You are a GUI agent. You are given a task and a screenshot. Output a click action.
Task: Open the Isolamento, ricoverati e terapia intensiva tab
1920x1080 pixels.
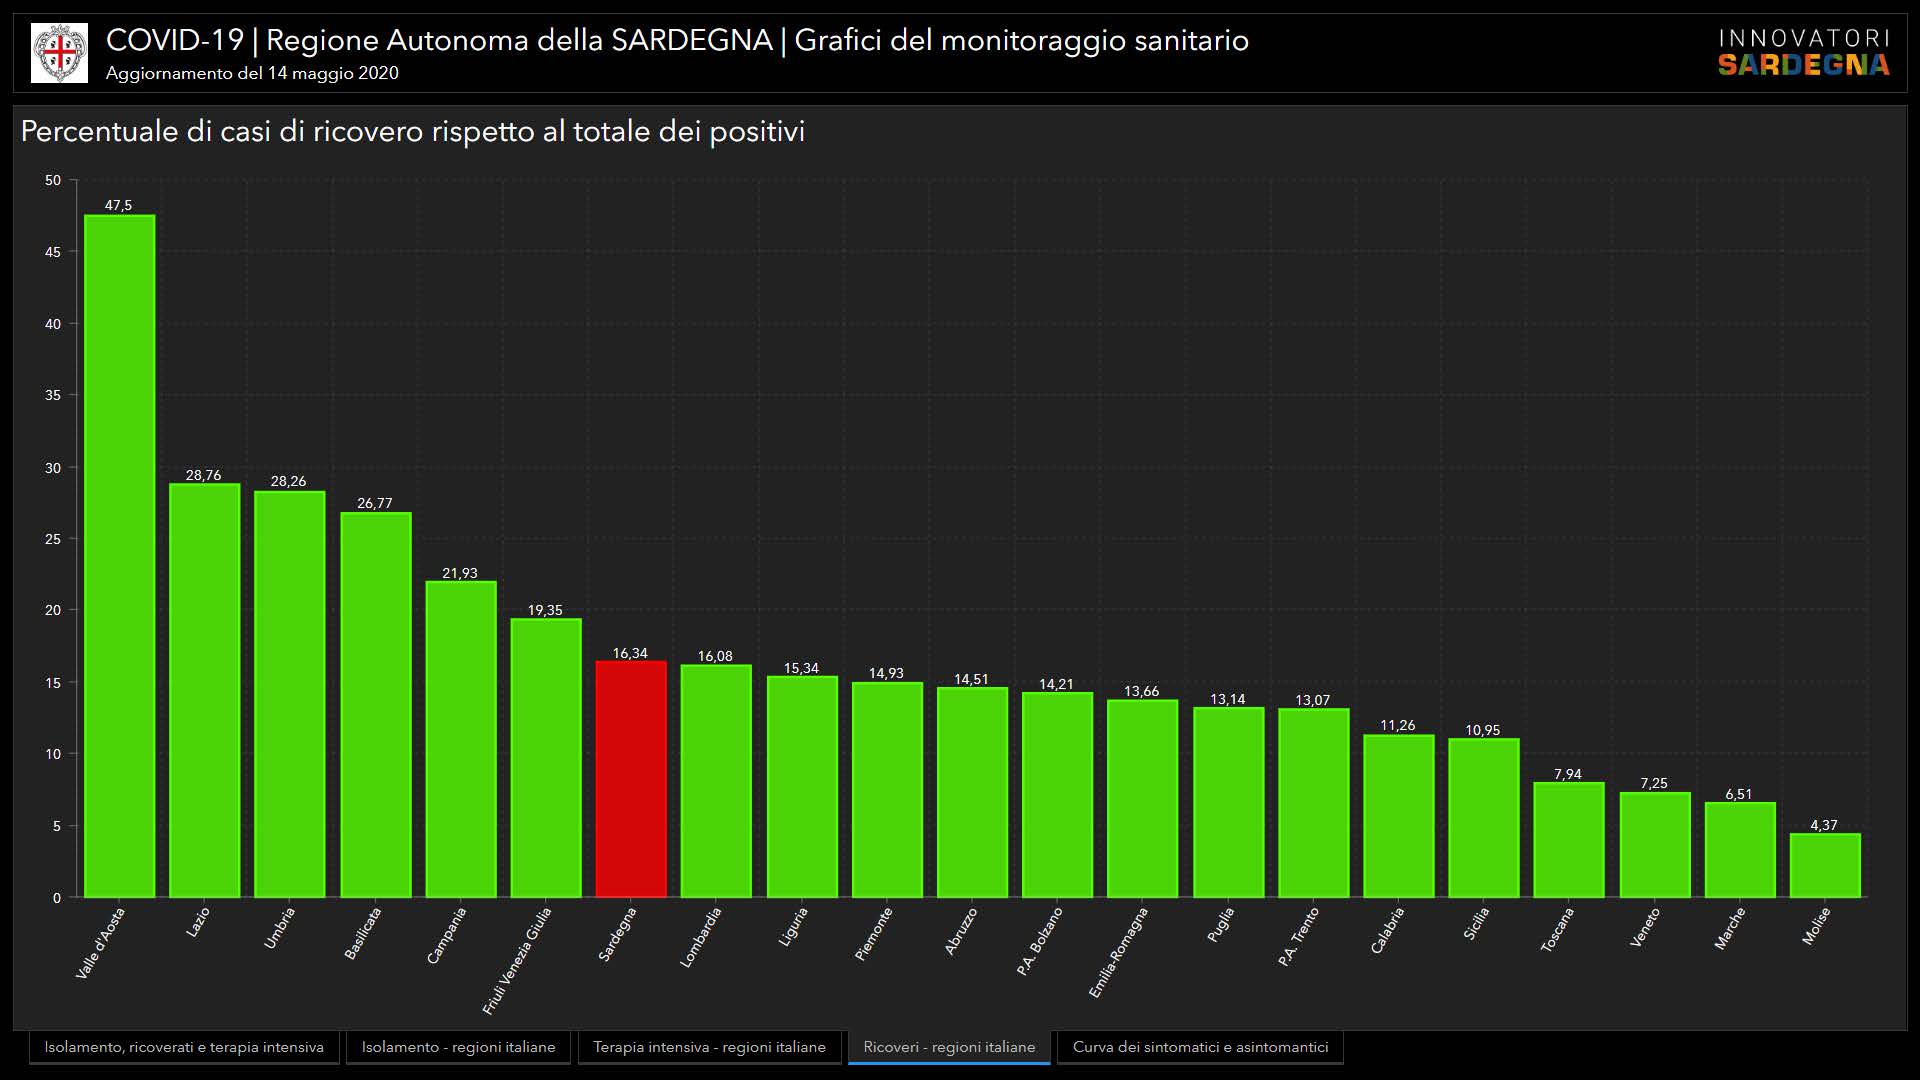(x=184, y=1047)
